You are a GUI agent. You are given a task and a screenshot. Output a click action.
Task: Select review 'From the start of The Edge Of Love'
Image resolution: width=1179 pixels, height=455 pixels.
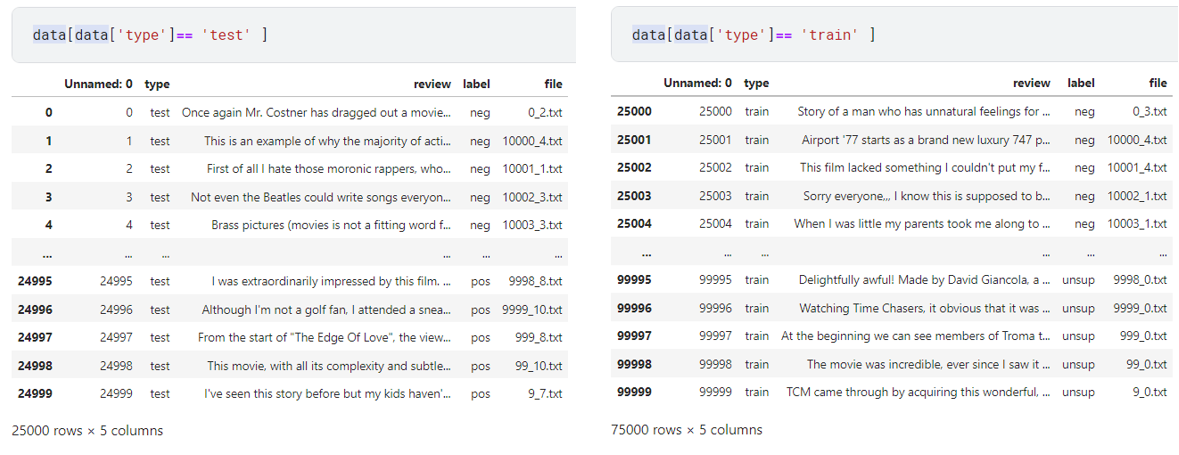pyautogui.click(x=325, y=338)
